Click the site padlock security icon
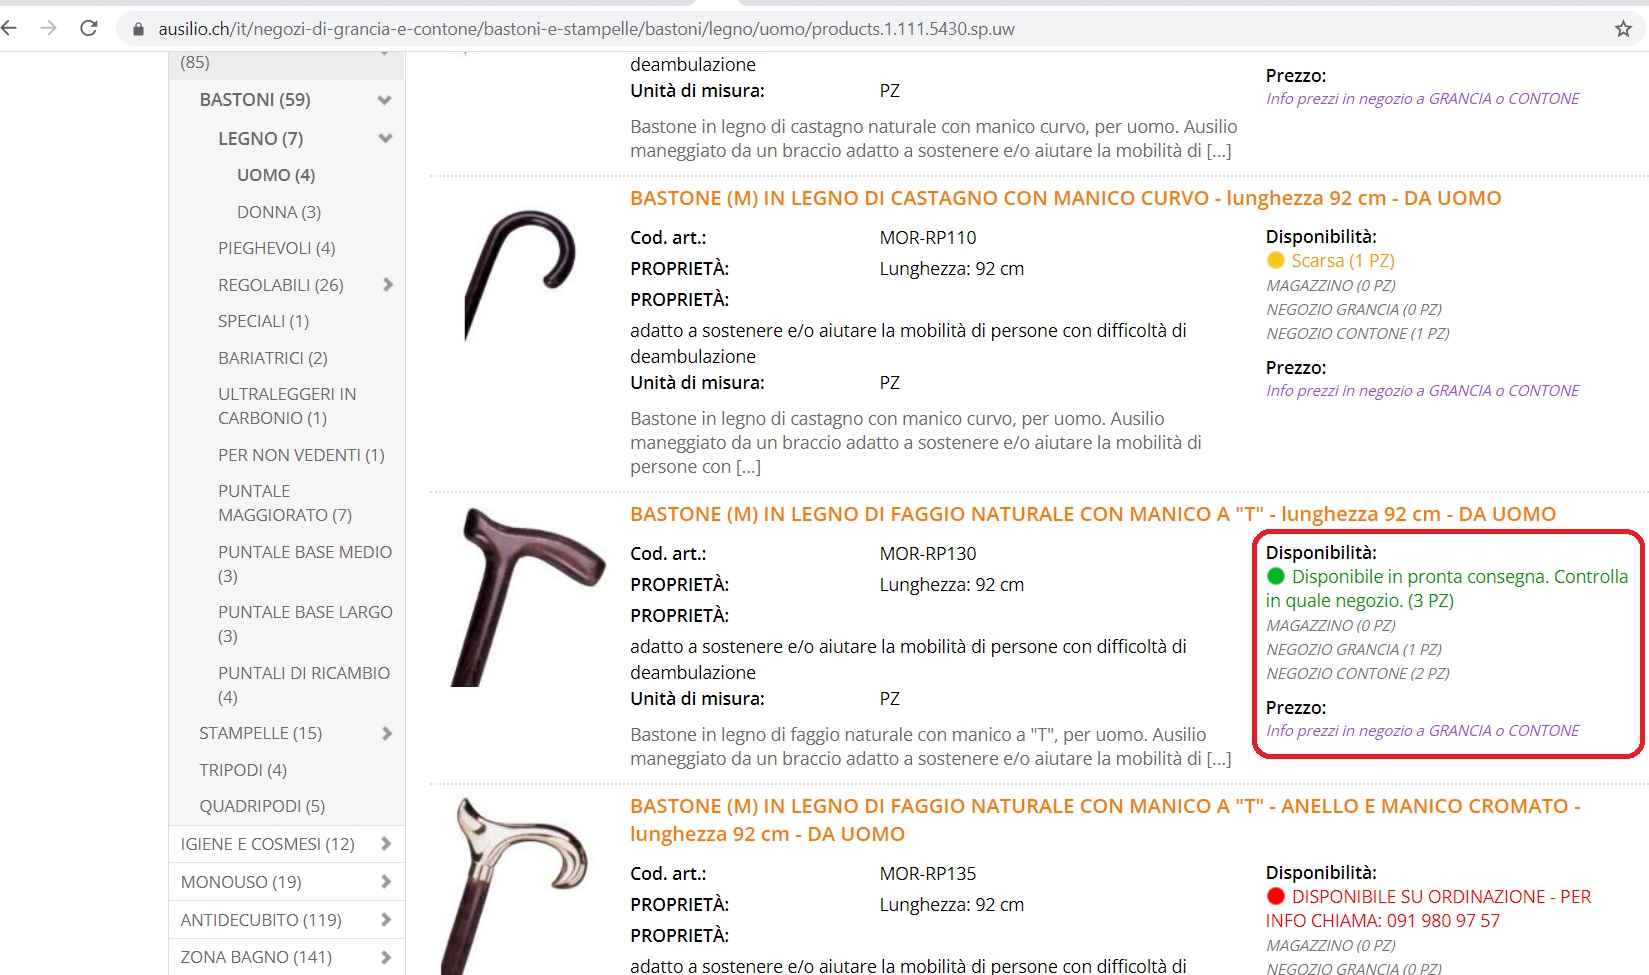The image size is (1649, 975). tap(139, 29)
